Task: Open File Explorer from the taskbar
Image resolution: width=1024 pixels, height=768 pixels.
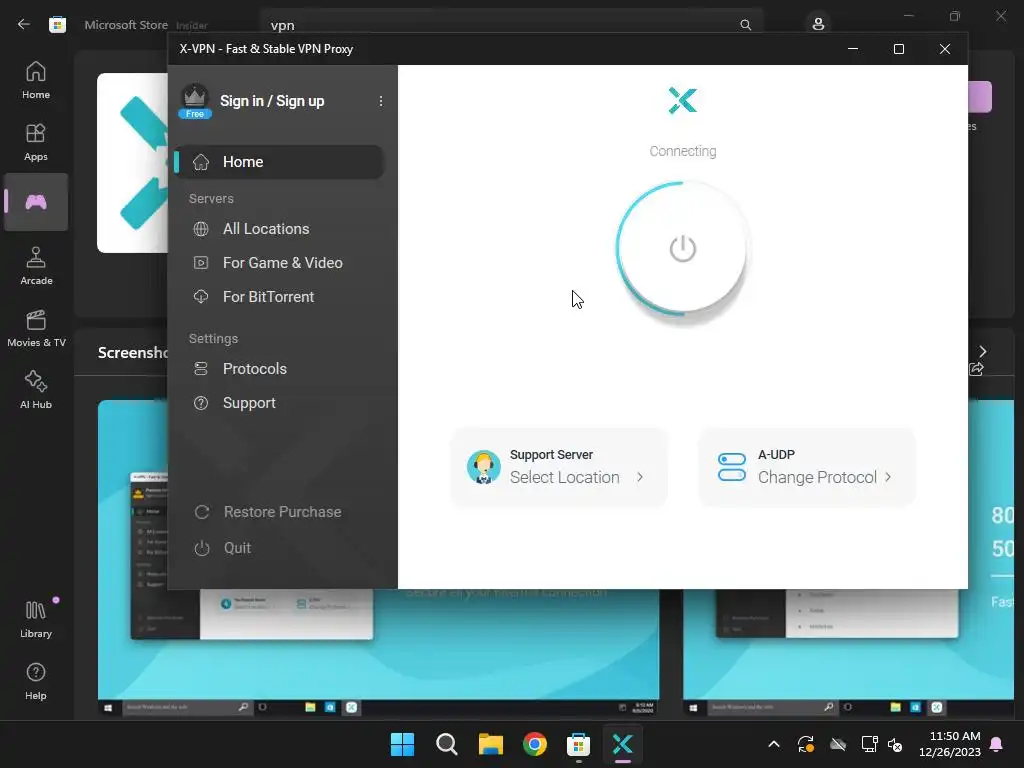Action: (490, 744)
